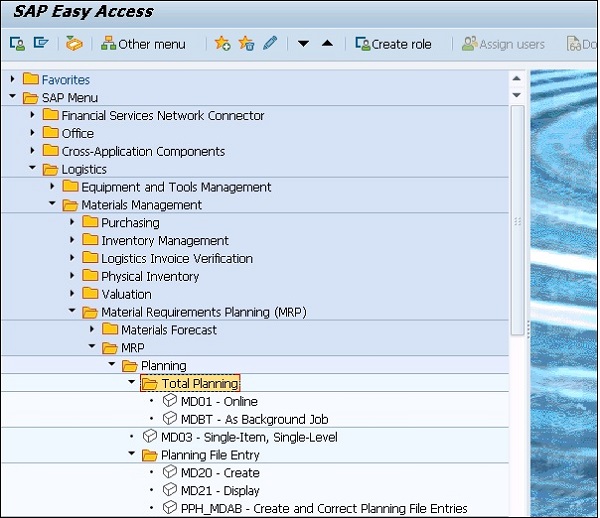Select the SAP Menu folder icon
Screen dimensions: 600x518
(x=31, y=98)
